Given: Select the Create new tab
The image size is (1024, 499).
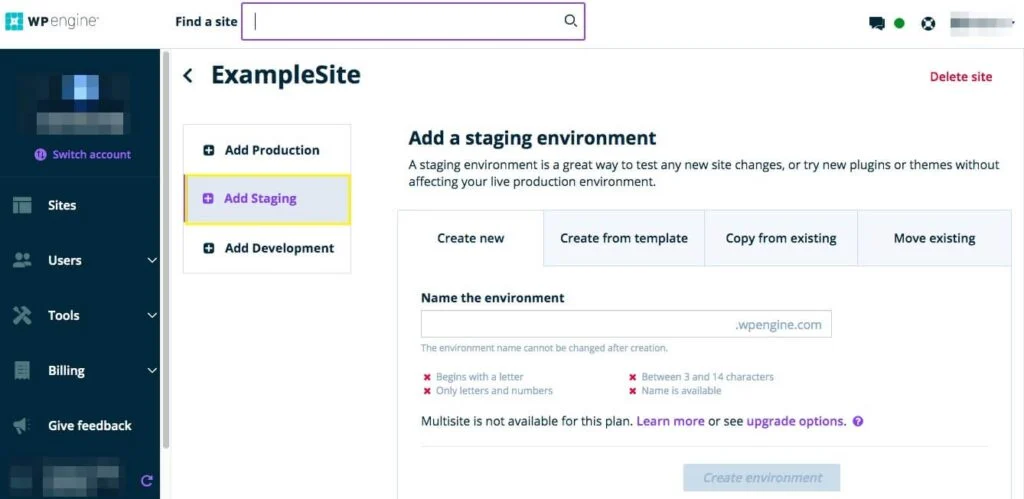Looking at the screenshot, I should [471, 238].
